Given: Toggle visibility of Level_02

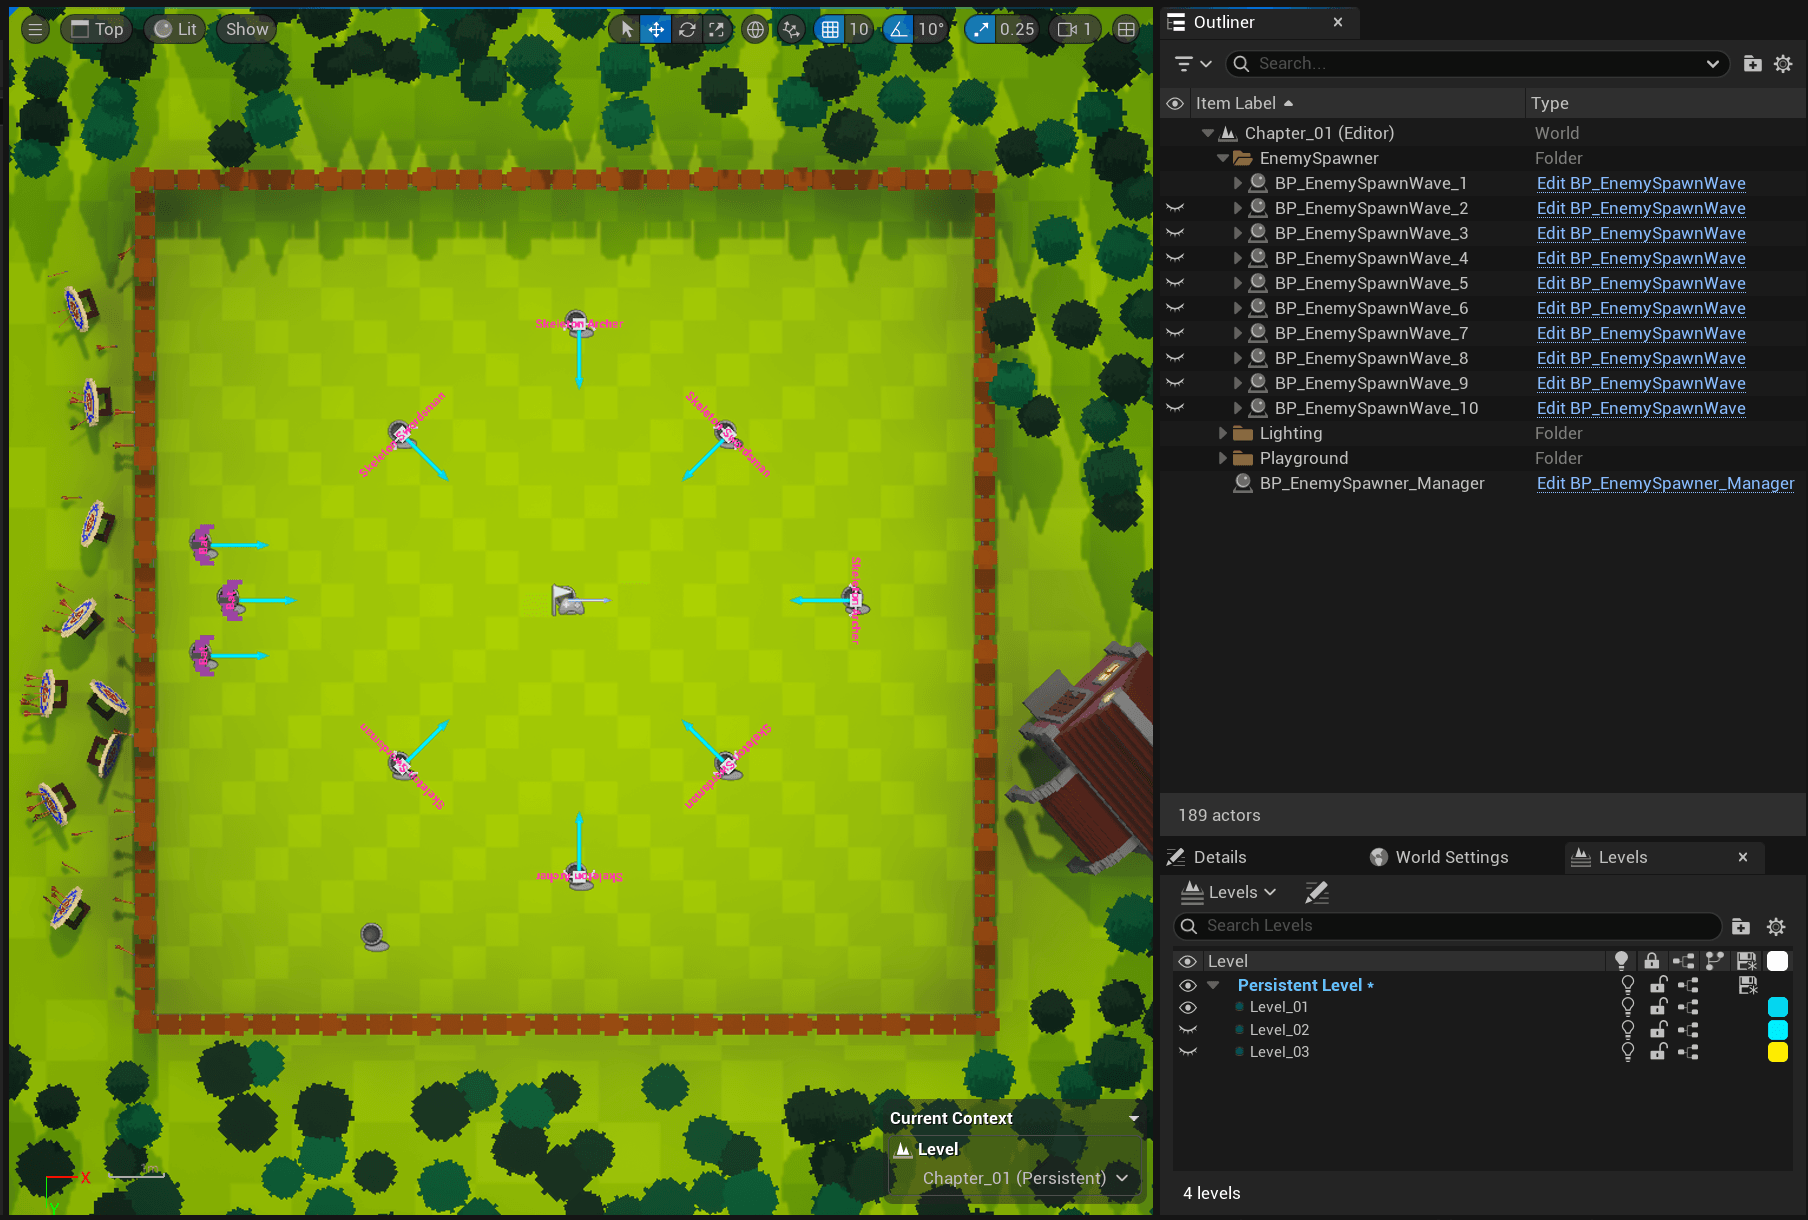Looking at the screenshot, I should 1188,1030.
